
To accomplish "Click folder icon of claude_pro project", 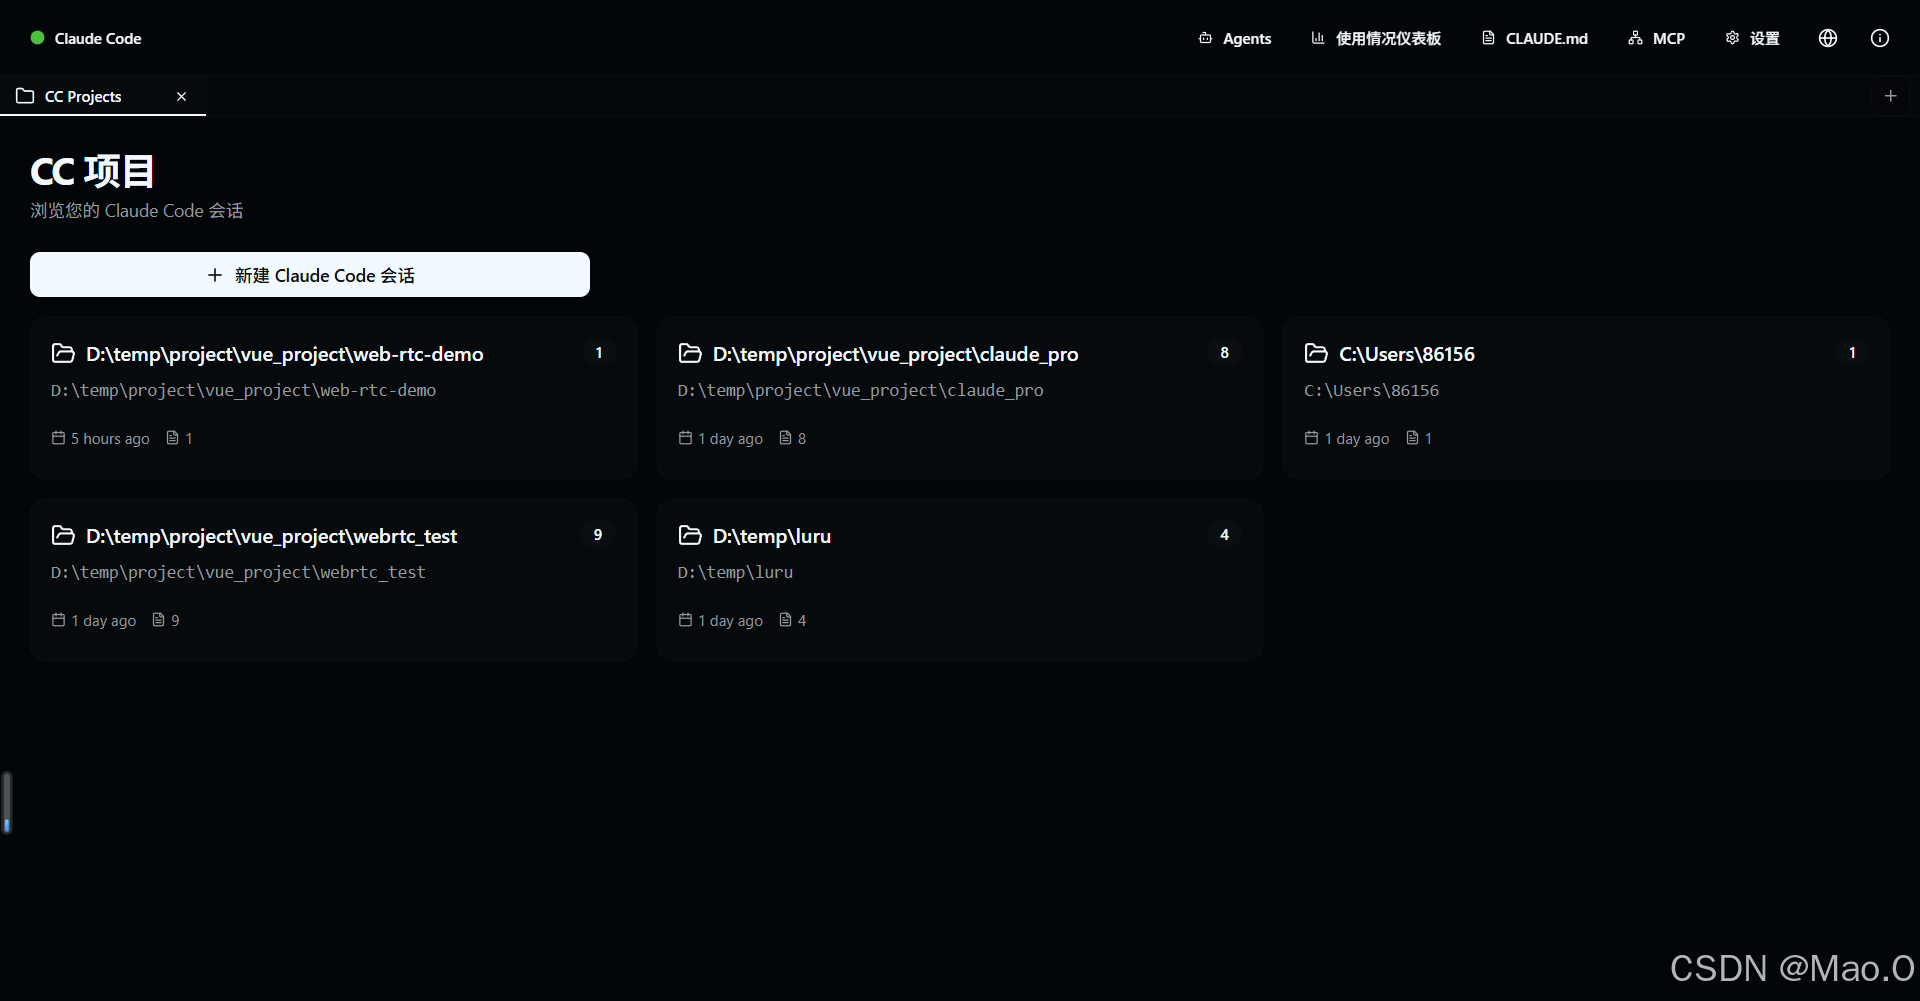I will pos(690,353).
